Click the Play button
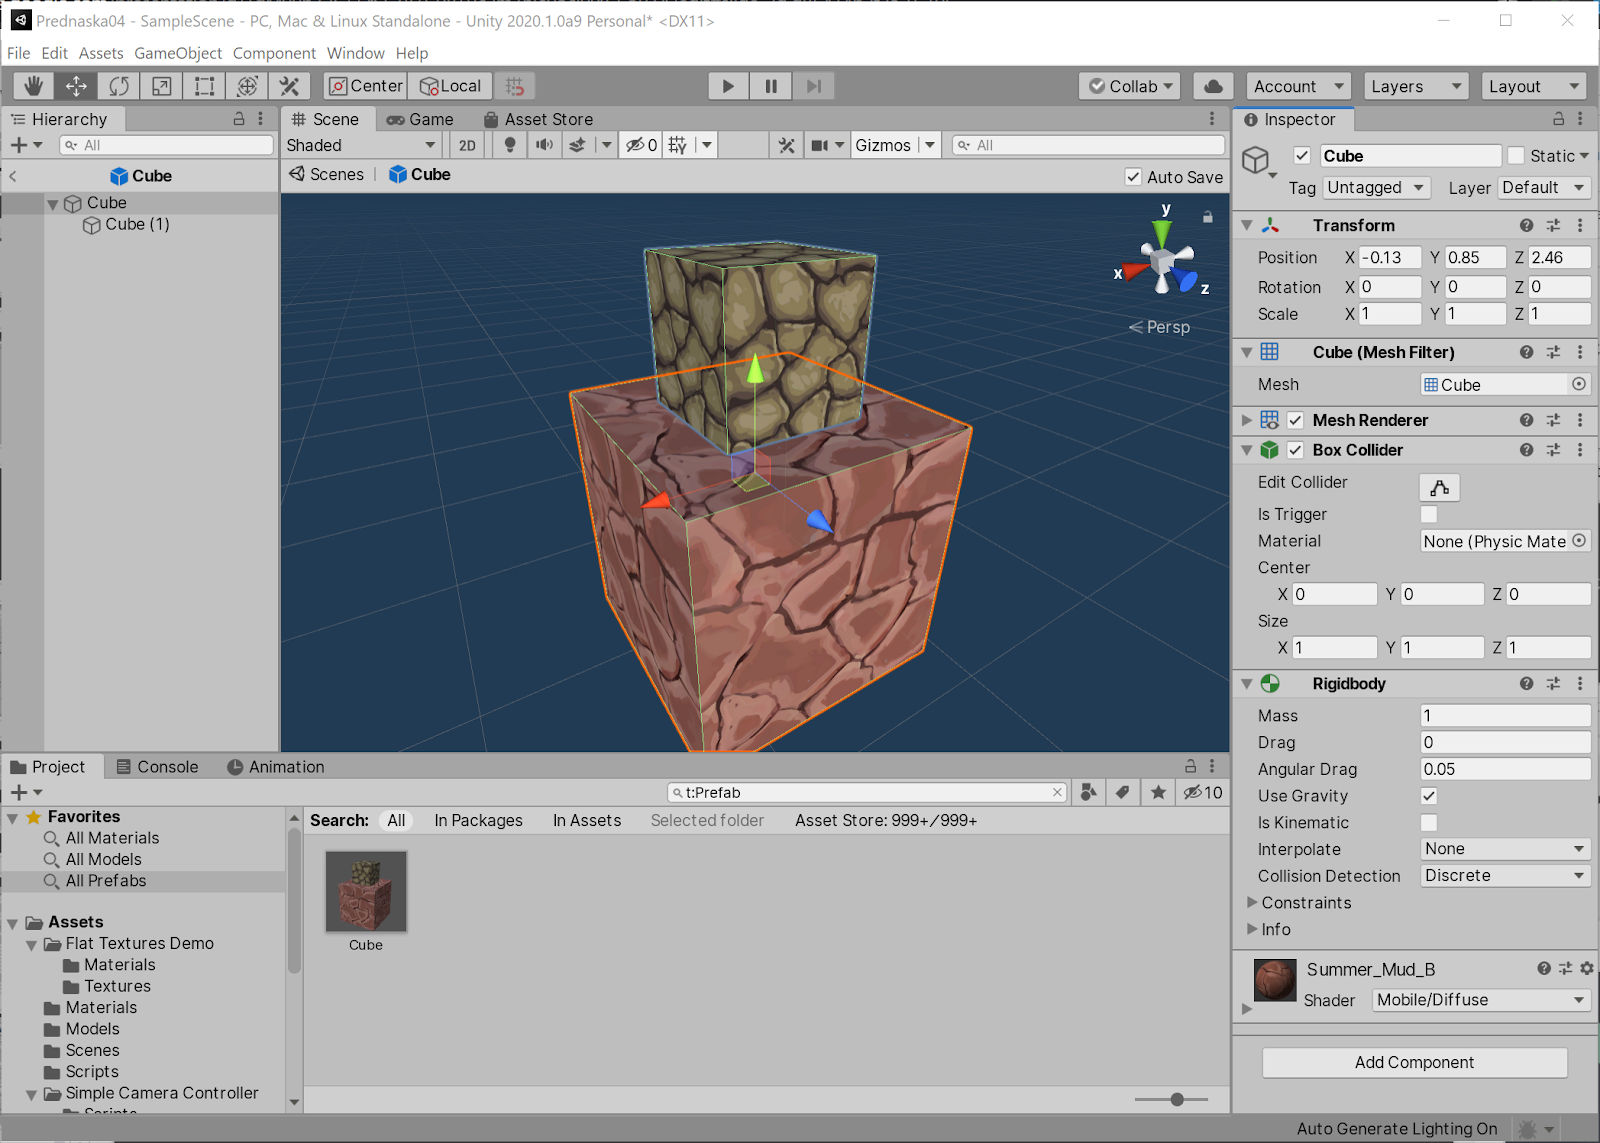1600x1143 pixels. pyautogui.click(x=728, y=86)
